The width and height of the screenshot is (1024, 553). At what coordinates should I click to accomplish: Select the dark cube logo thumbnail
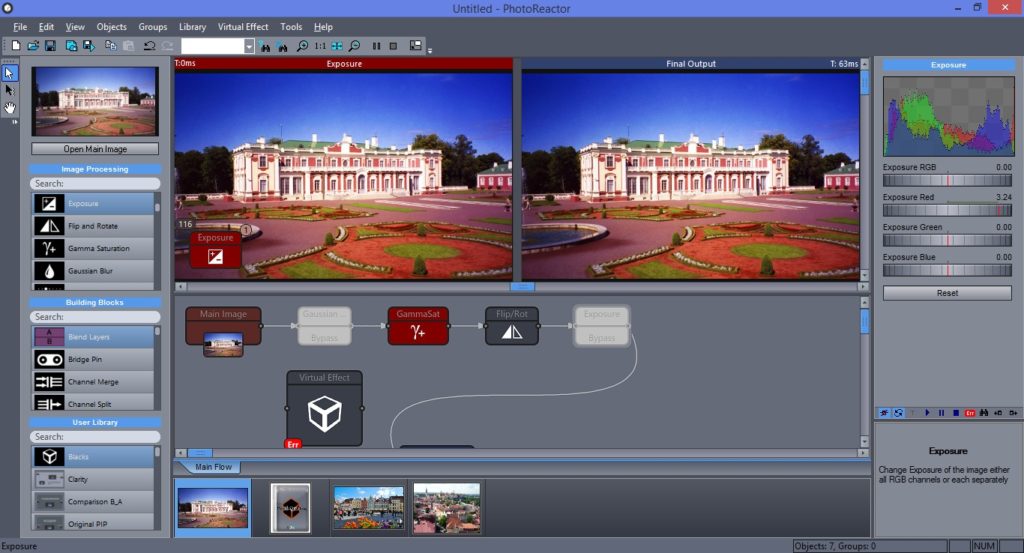pyautogui.click(x=291, y=508)
